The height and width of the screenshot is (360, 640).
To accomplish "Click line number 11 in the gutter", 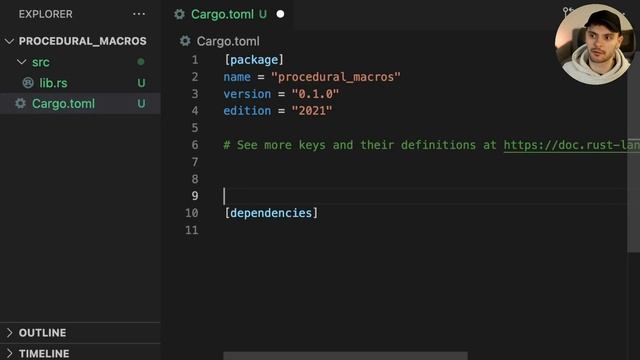I will click(192, 230).
